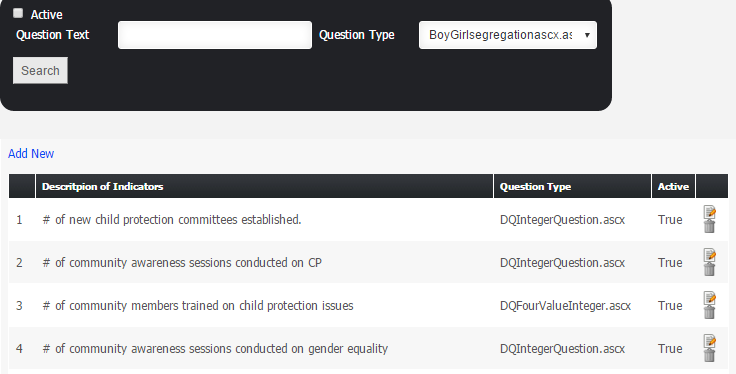Delete the awareness sessions conducted on CP row
Viewport: 736px width, 374px height.
[x=710, y=269]
